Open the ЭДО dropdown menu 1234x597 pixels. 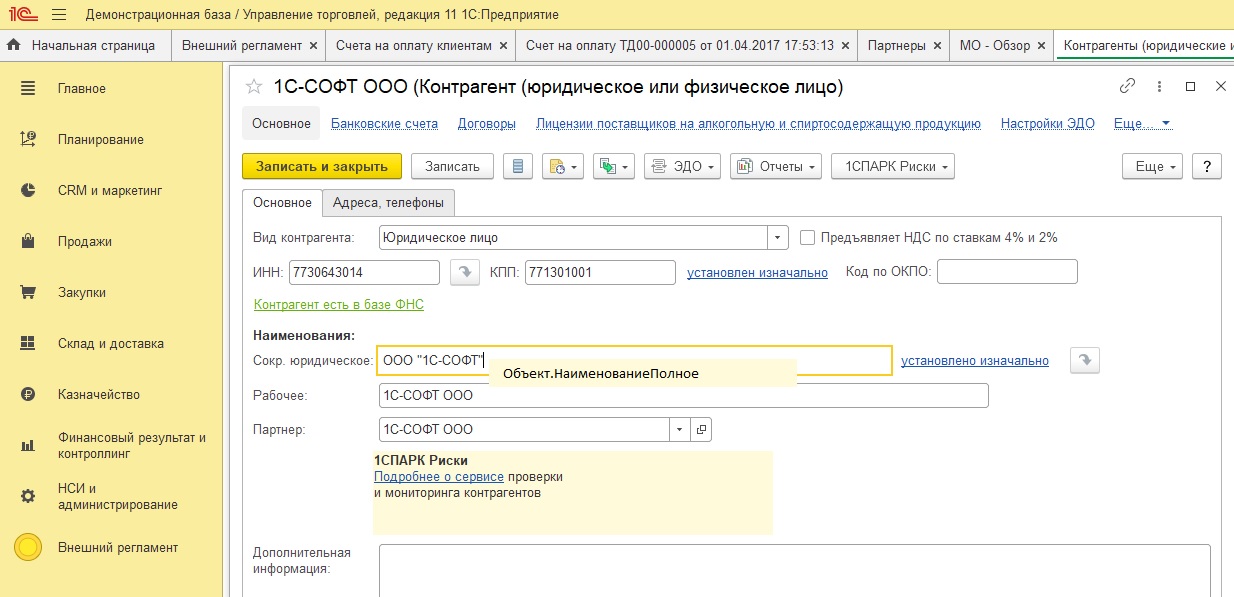[x=683, y=167]
